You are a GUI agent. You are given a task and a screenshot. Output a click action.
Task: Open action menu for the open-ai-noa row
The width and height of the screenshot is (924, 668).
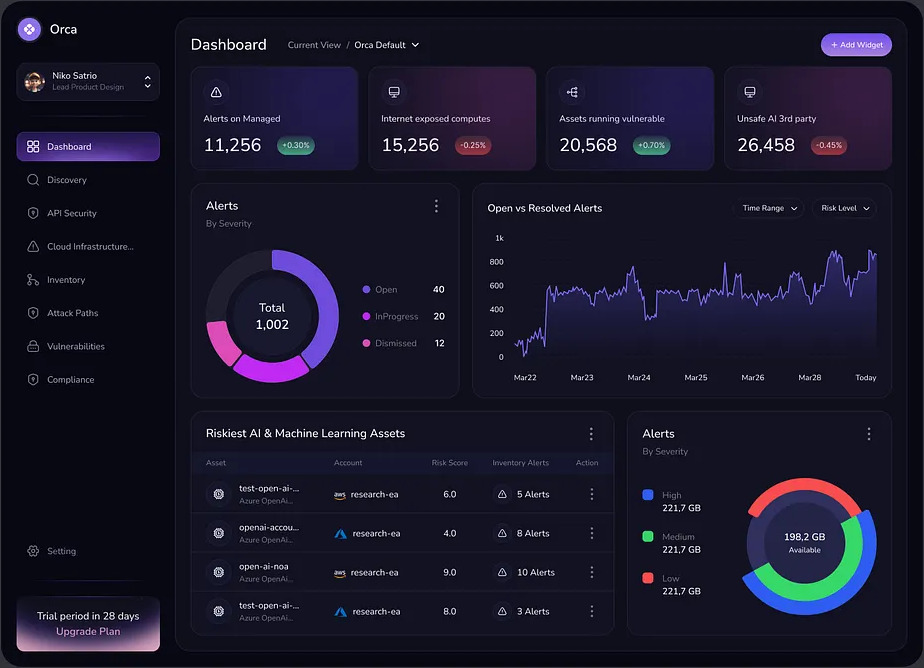pyautogui.click(x=592, y=572)
